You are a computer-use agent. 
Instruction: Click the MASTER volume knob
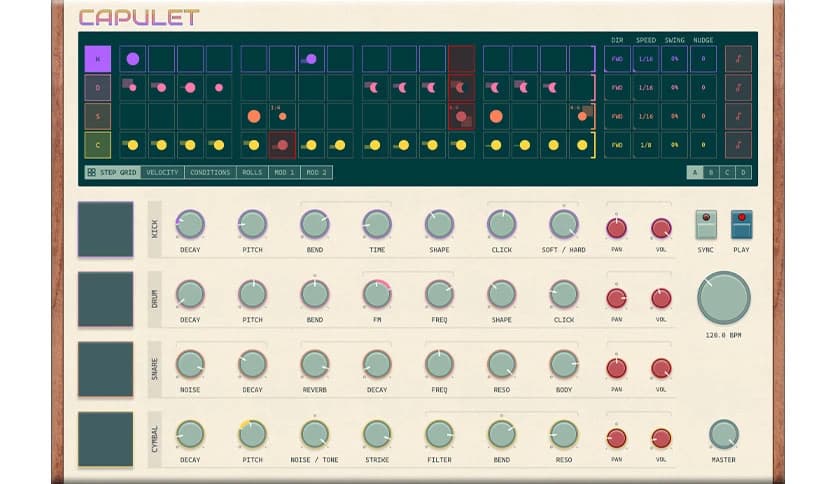coord(724,434)
